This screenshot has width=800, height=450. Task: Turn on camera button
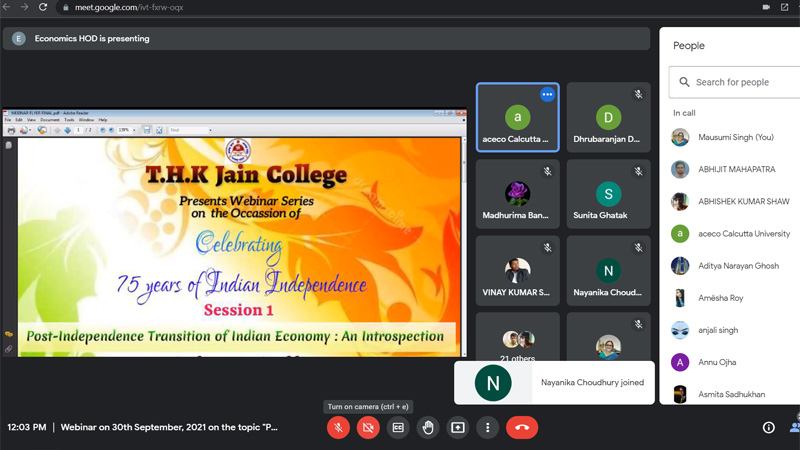[x=368, y=428]
